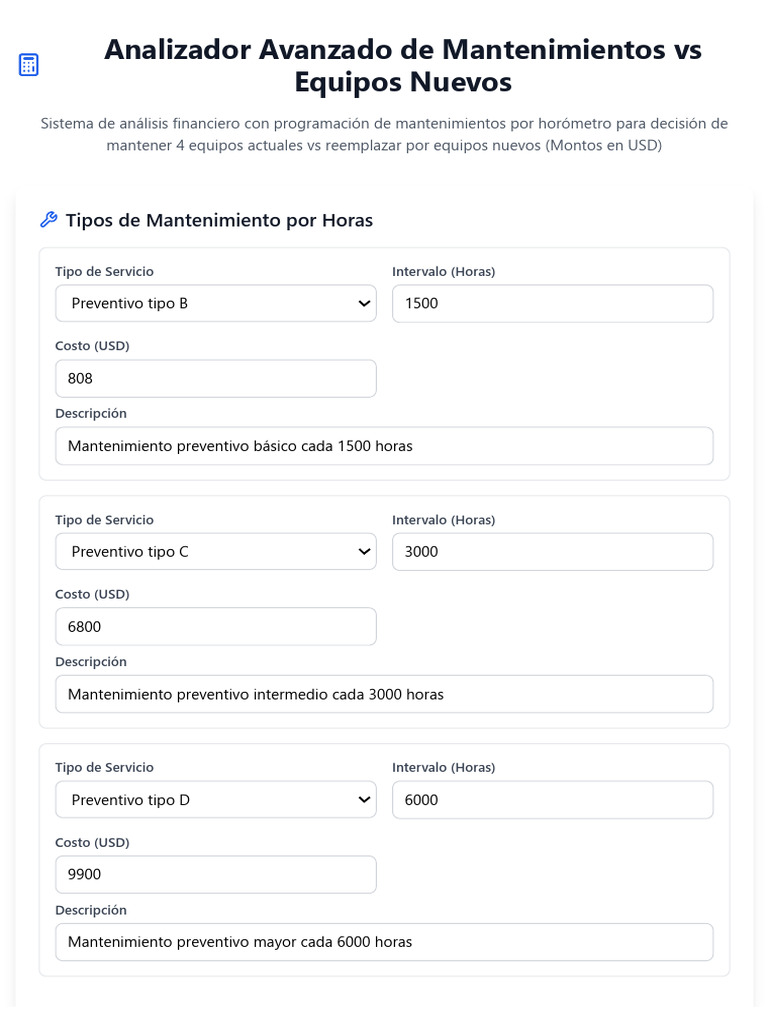Click the interval field showing 1500
The width and height of the screenshot is (768, 1024).
click(552, 304)
